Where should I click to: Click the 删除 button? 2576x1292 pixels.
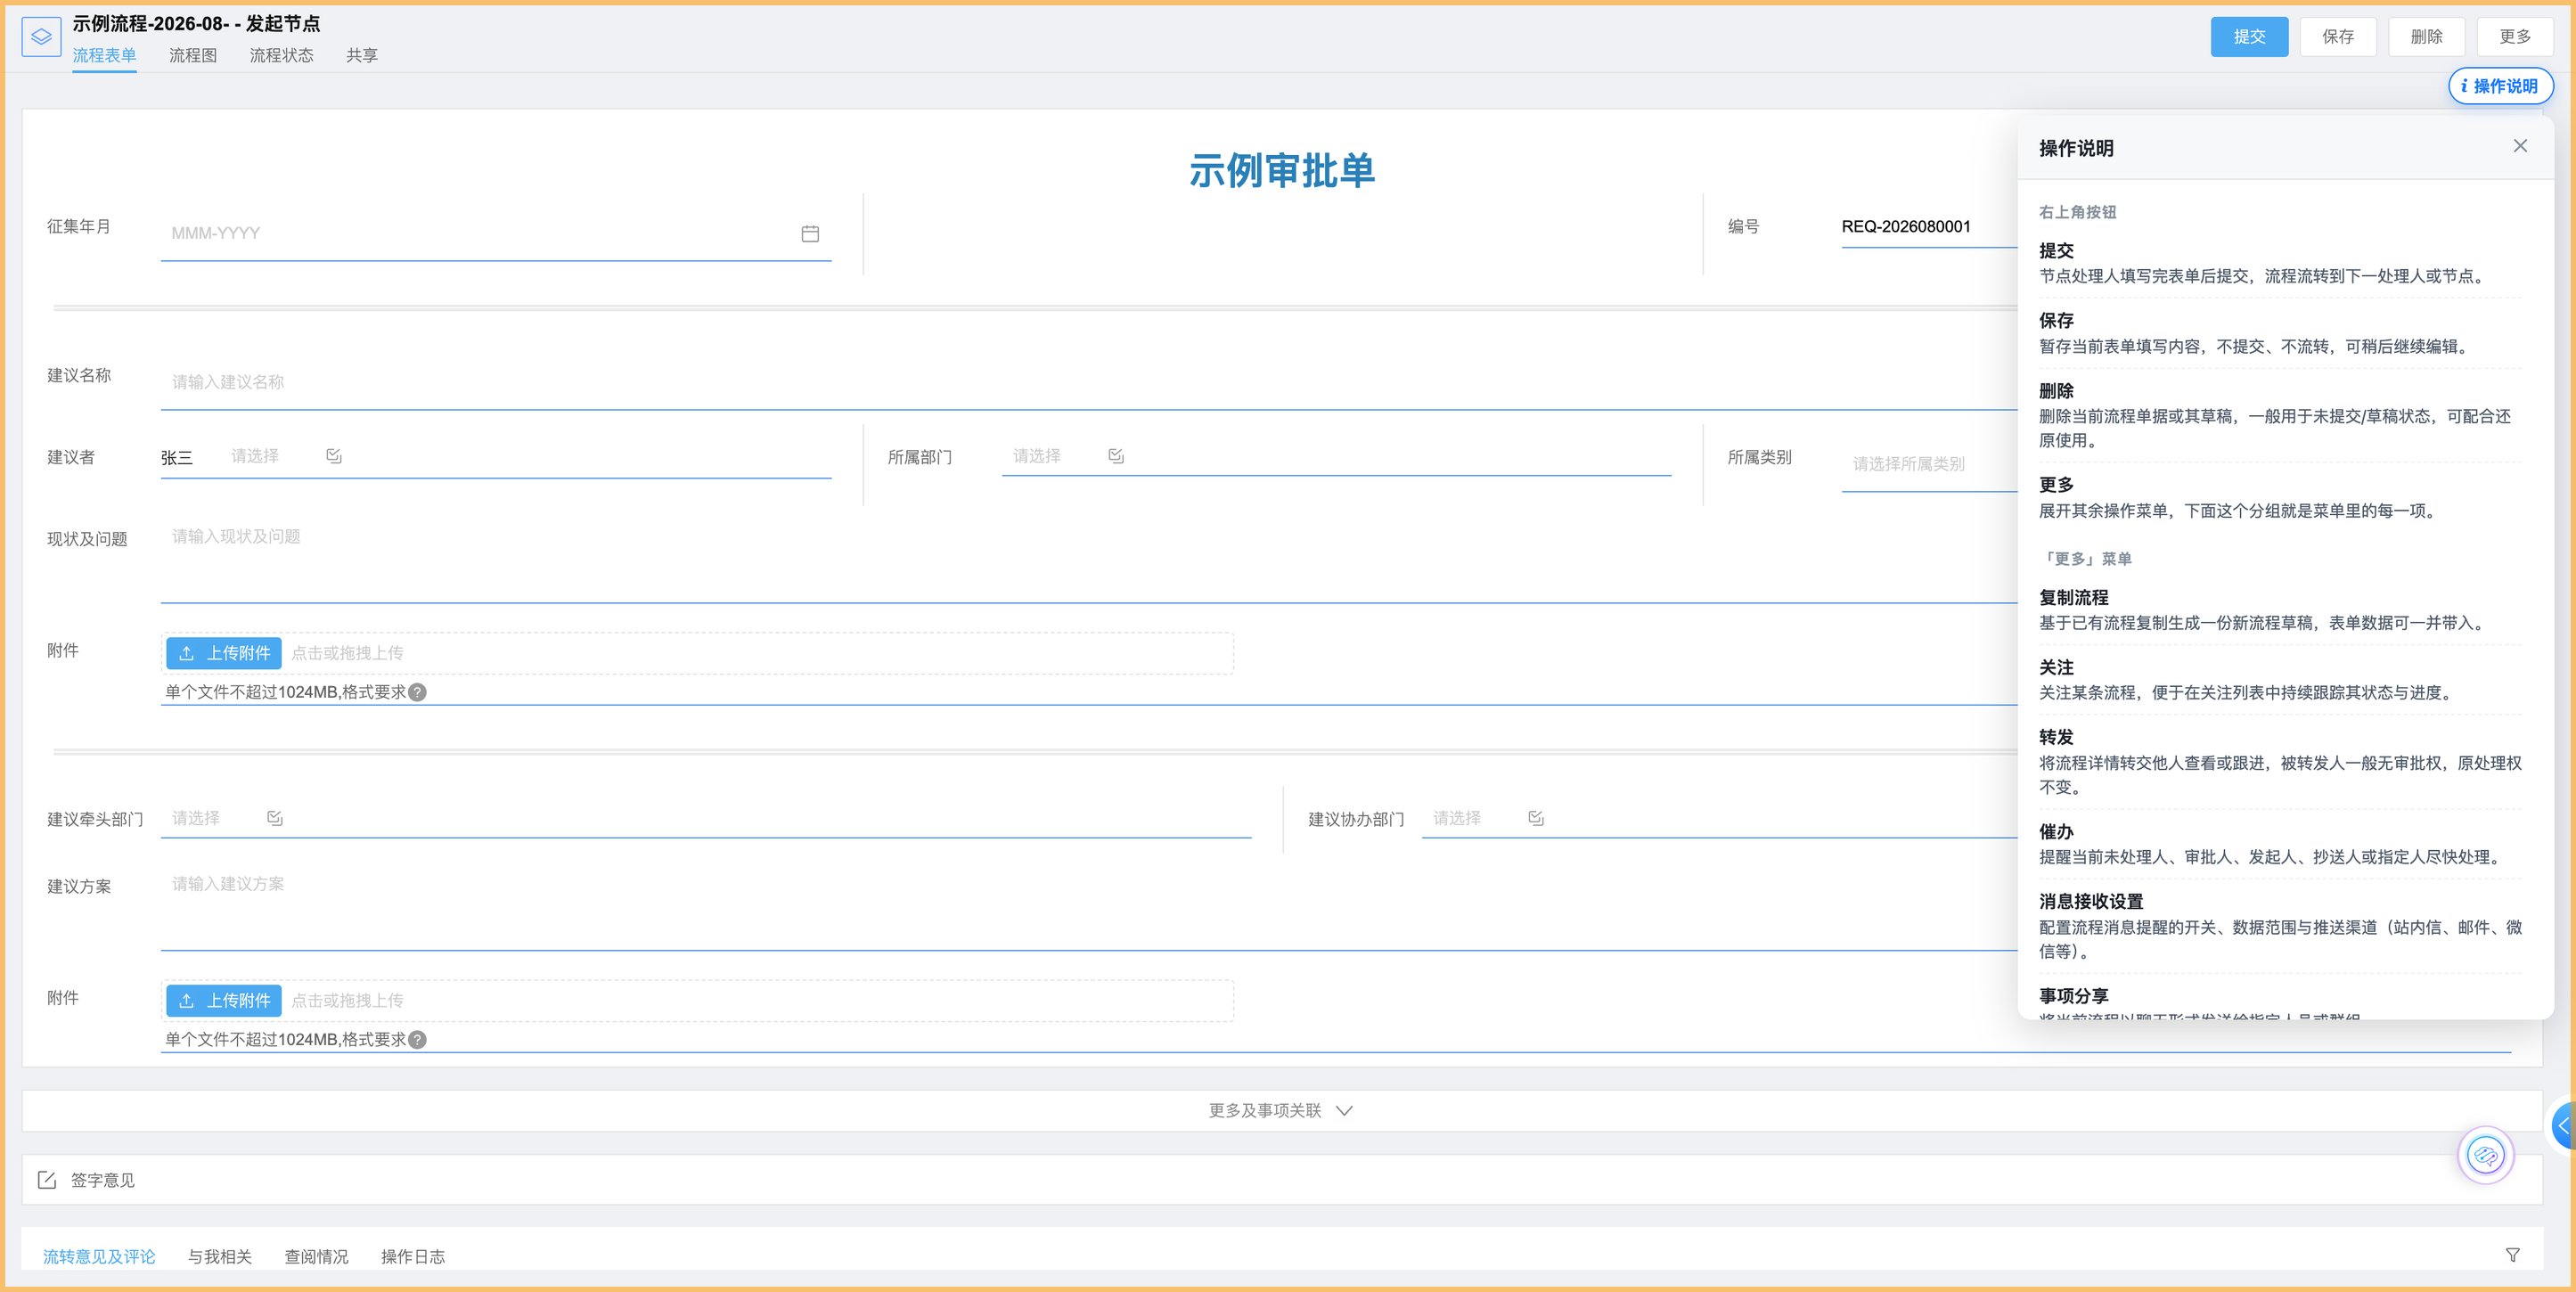tap(2426, 37)
